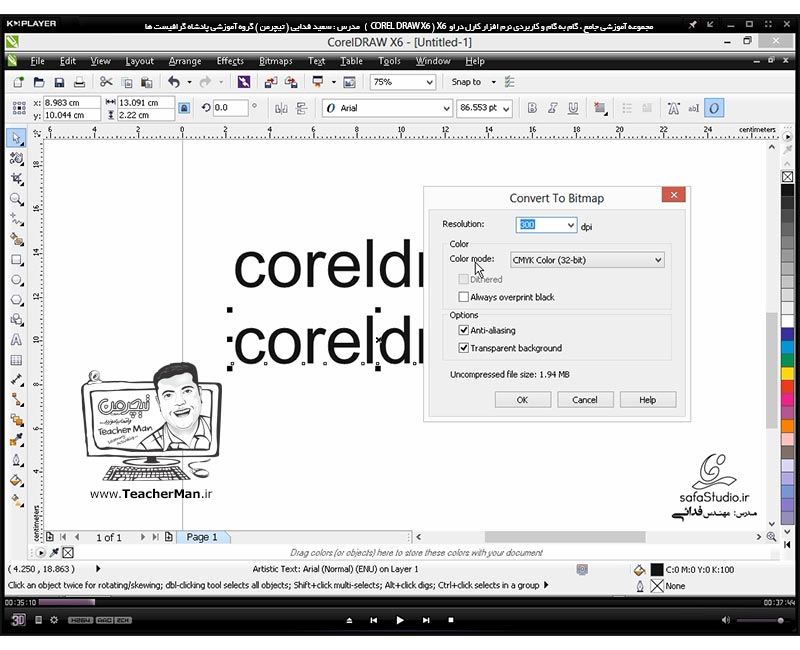The width and height of the screenshot is (800, 650).
Task: Click OK in Convert To Bitmap
Action: [522, 399]
